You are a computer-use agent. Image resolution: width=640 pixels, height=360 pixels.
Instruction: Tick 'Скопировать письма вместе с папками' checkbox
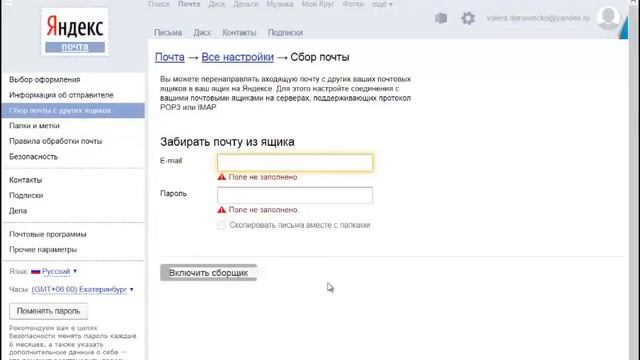click(221, 225)
